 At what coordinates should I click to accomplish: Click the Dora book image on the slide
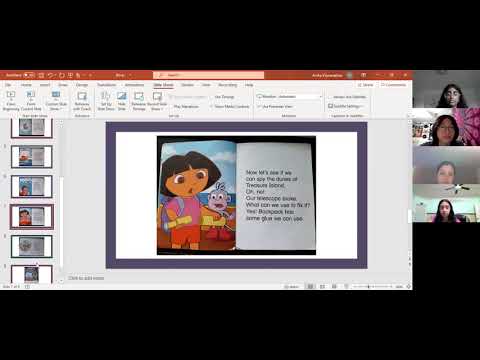[236, 195]
